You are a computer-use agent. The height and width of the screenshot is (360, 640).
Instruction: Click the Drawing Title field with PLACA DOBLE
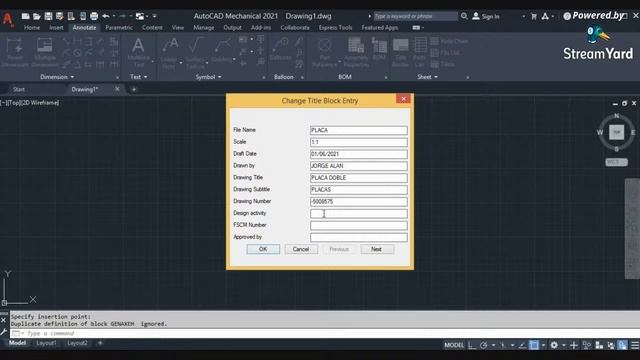click(x=359, y=178)
